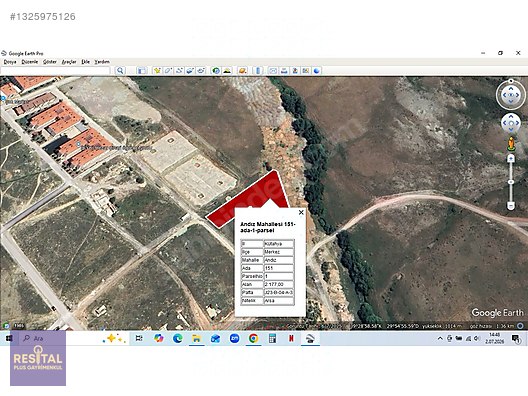The width and height of the screenshot is (528, 396).
Task: Click the orange Street View pegman
Action: pos(511,144)
